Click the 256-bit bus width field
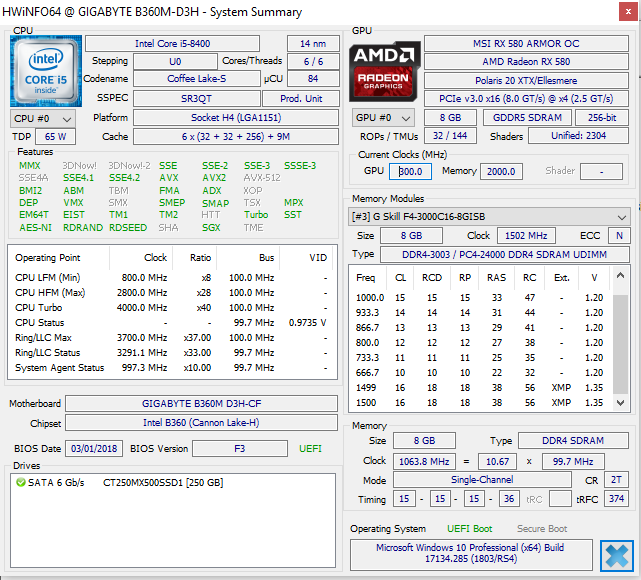The width and height of the screenshot is (641, 580). (x=602, y=118)
